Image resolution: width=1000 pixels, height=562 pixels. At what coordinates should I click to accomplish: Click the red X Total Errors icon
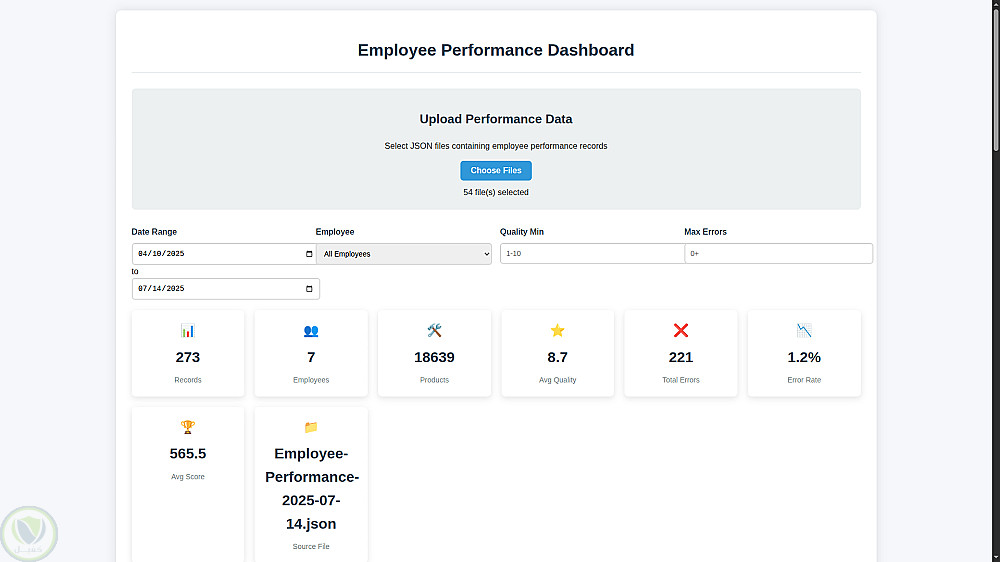[x=681, y=330]
